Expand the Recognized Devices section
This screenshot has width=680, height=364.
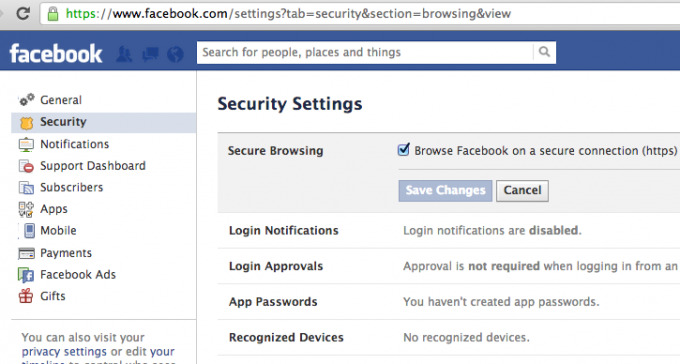pyautogui.click(x=449, y=337)
